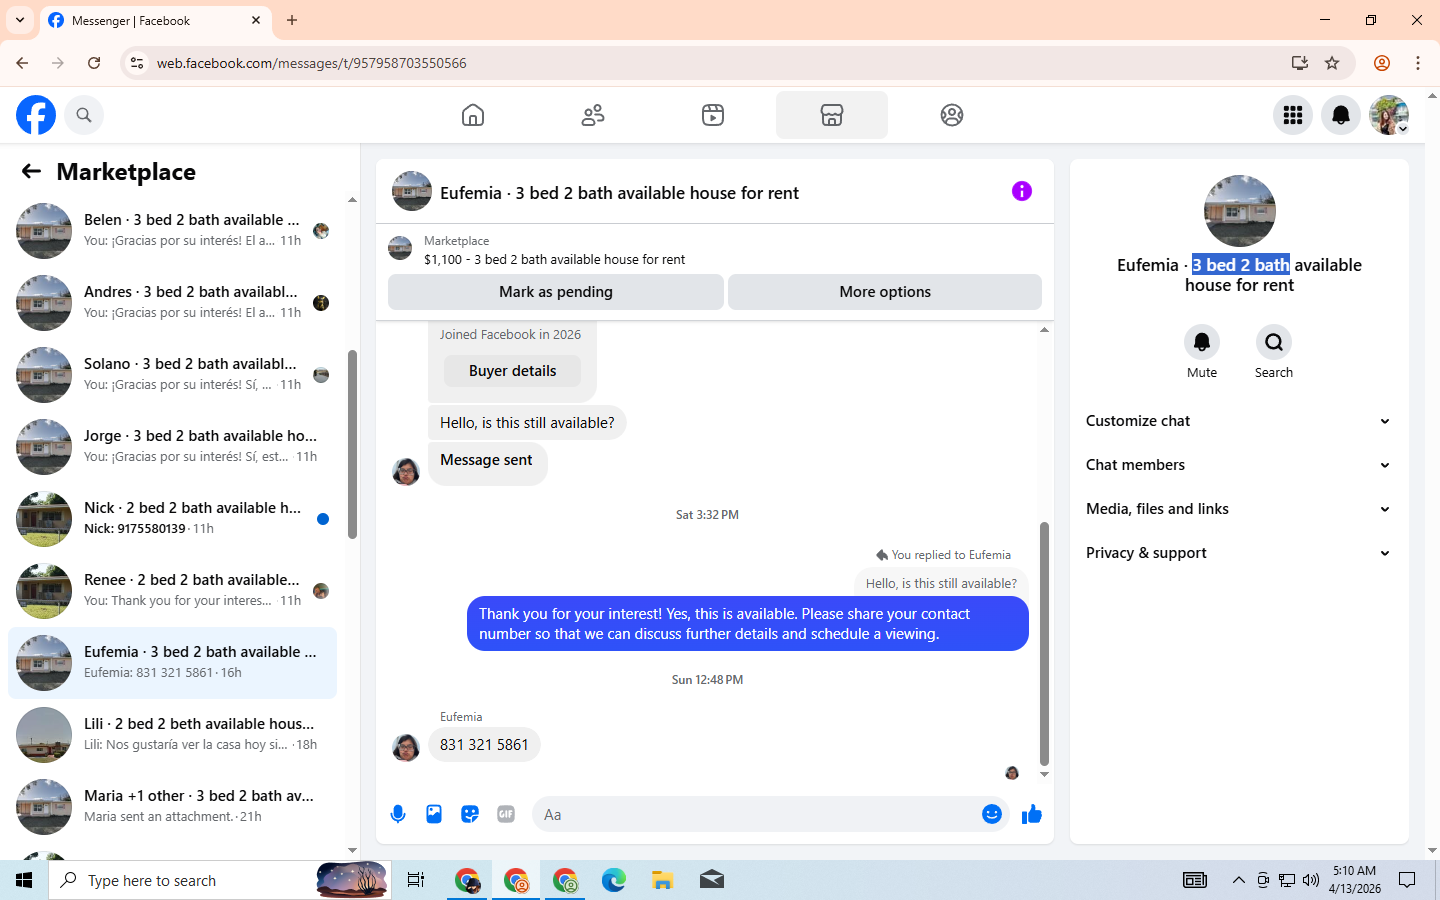Image resolution: width=1440 pixels, height=900 pixels.
Task: Open the Reels video icon
Action: pos(713,115)
